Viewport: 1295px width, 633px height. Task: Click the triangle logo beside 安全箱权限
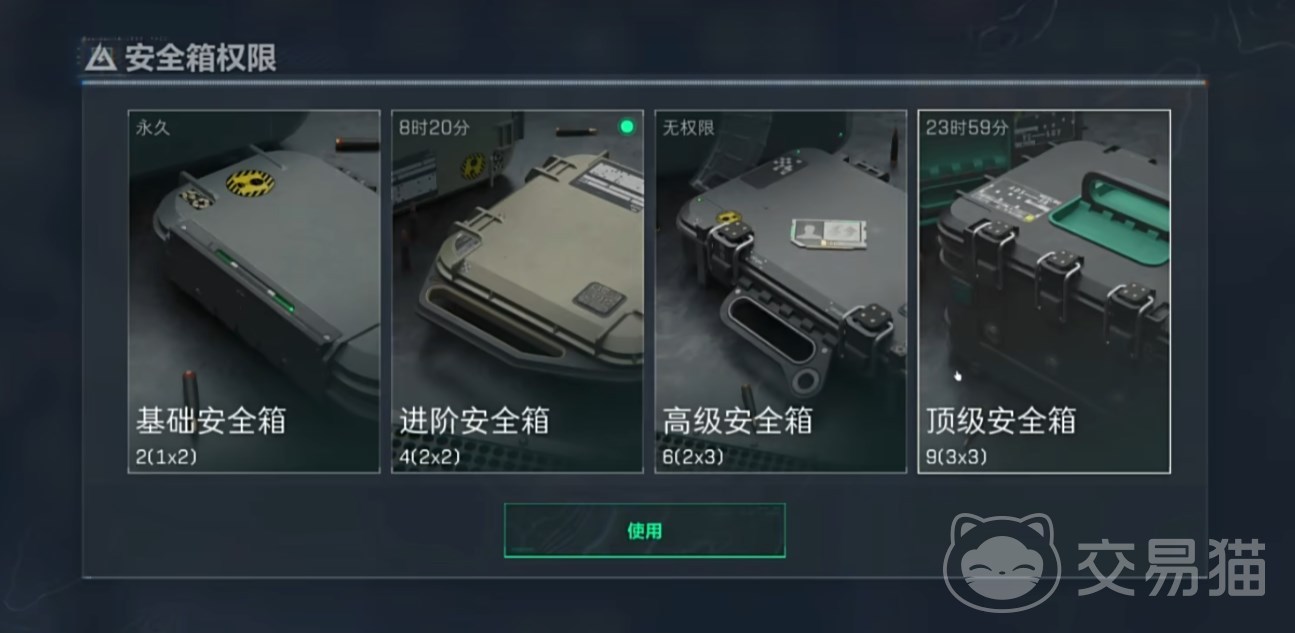coord(101,58)
